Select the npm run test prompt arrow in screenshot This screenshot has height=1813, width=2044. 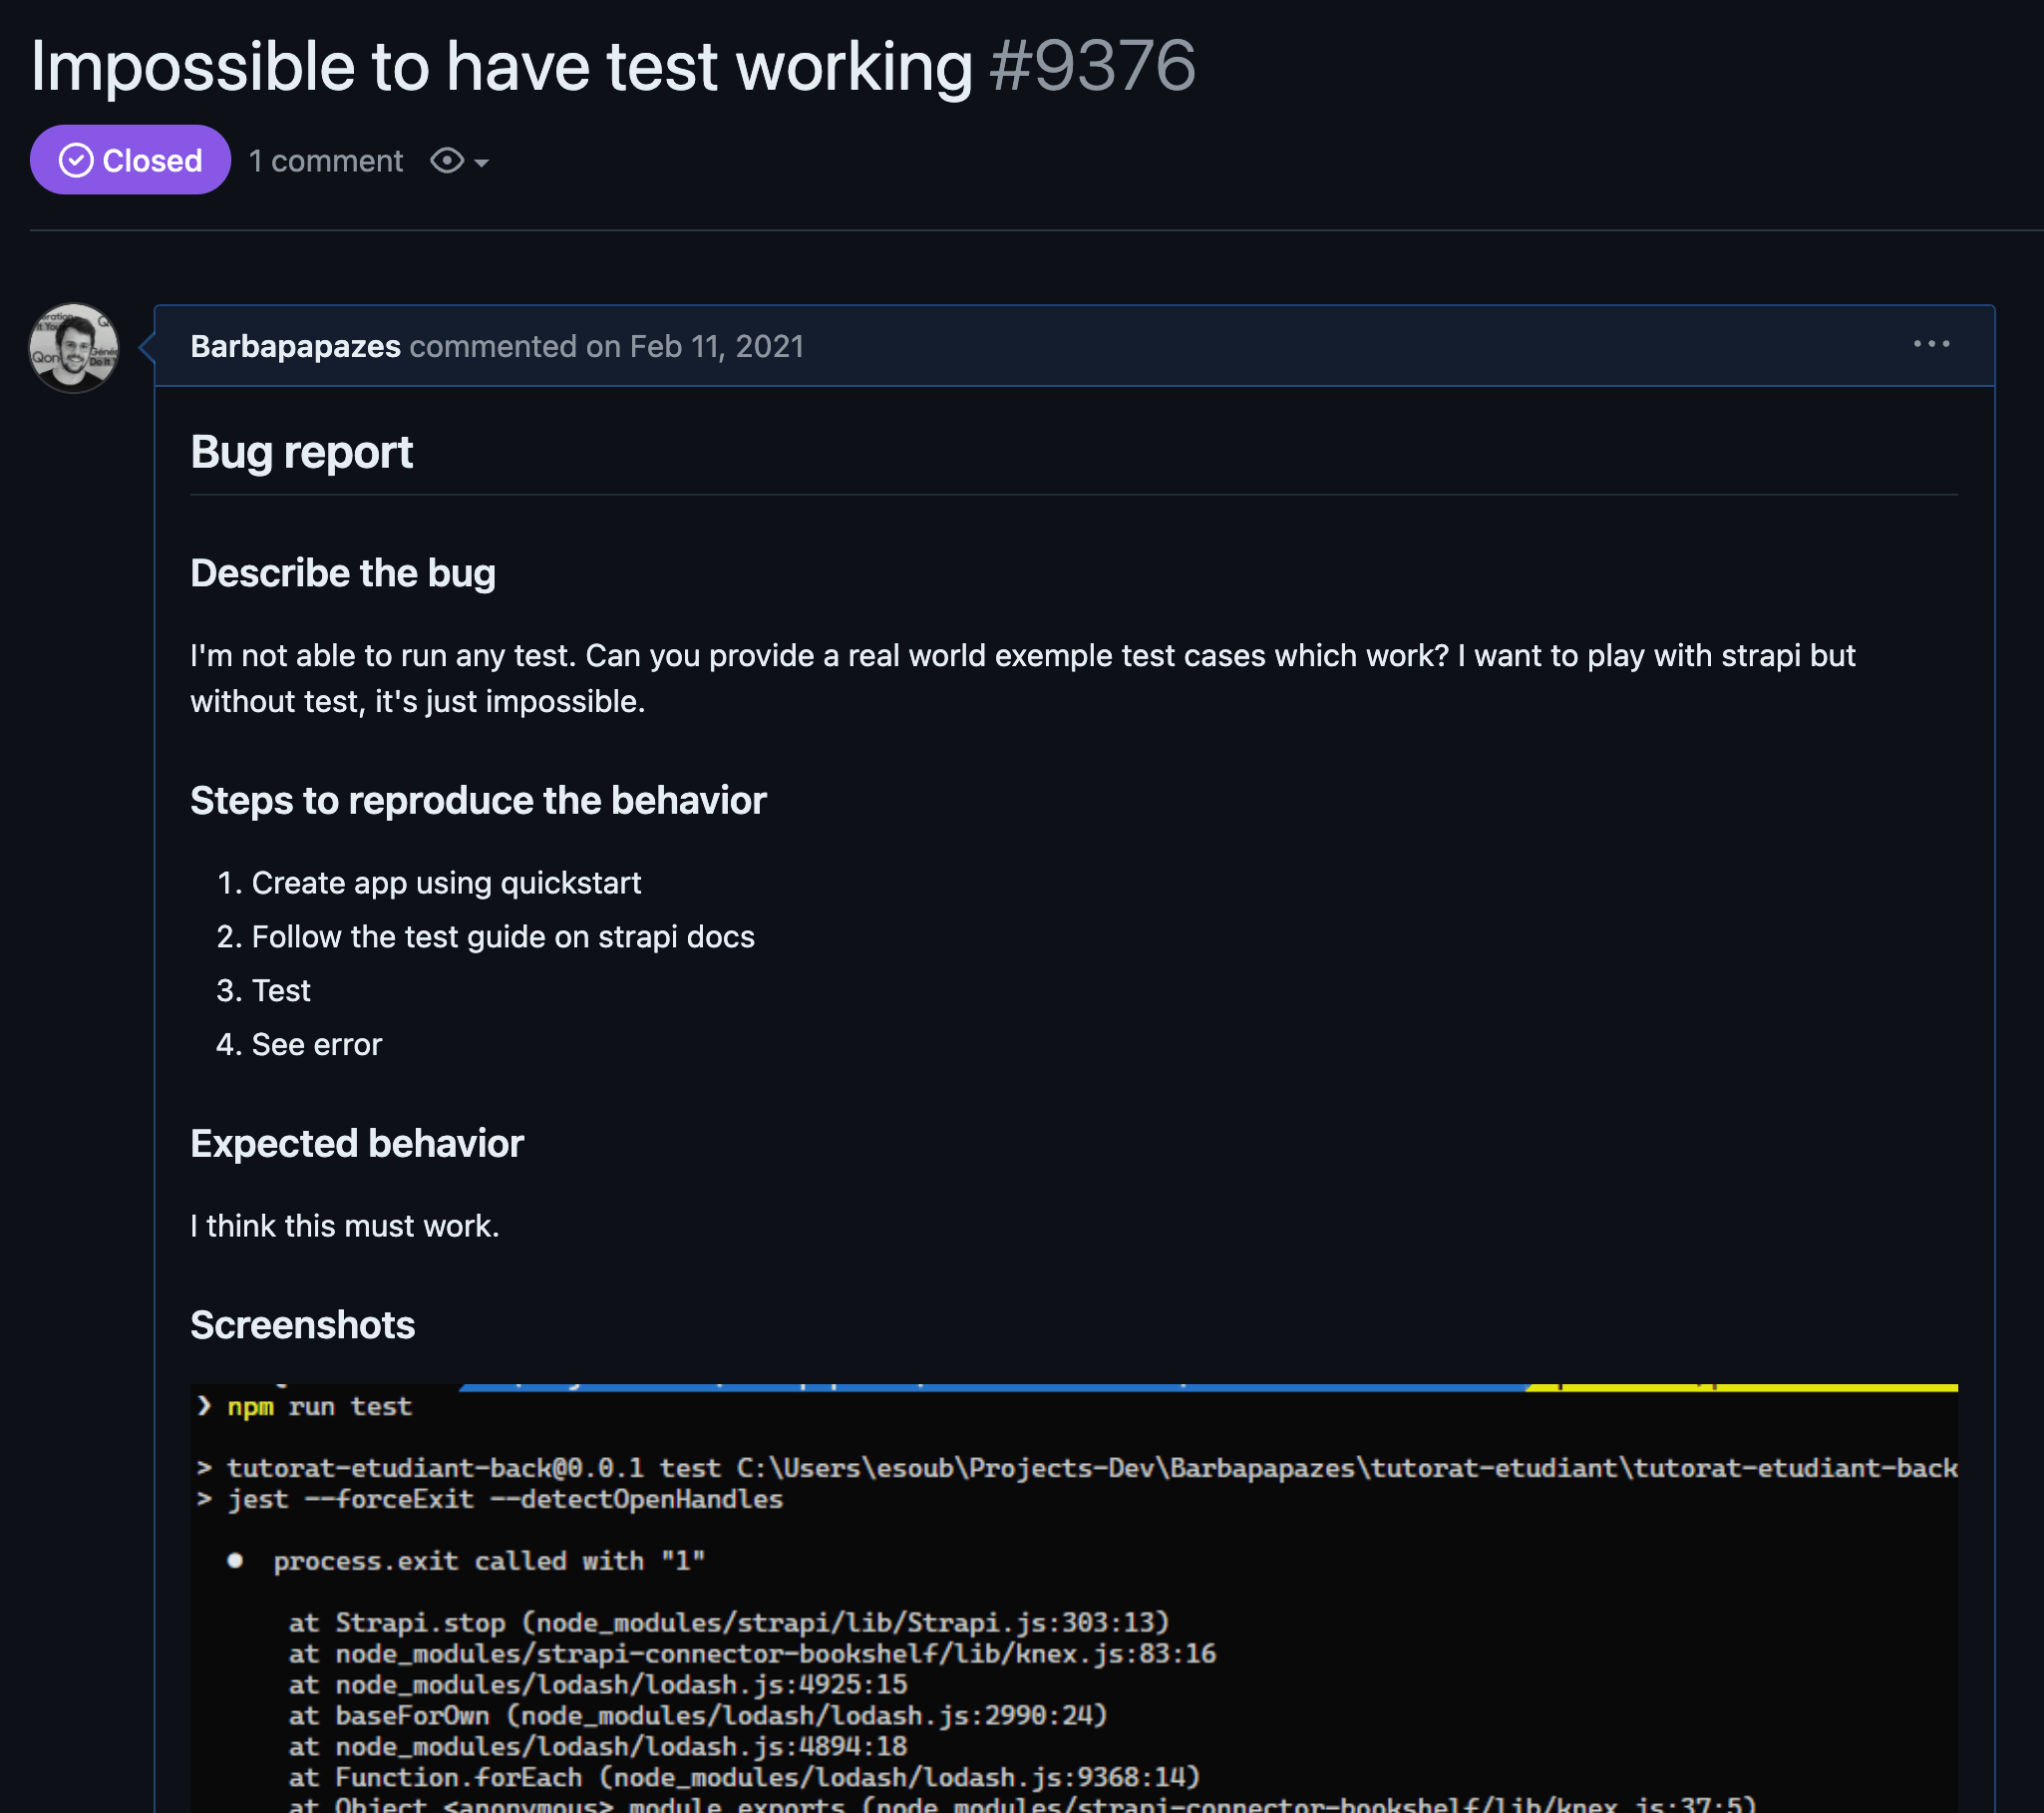pyautogui.click(x=204, y=1406)
